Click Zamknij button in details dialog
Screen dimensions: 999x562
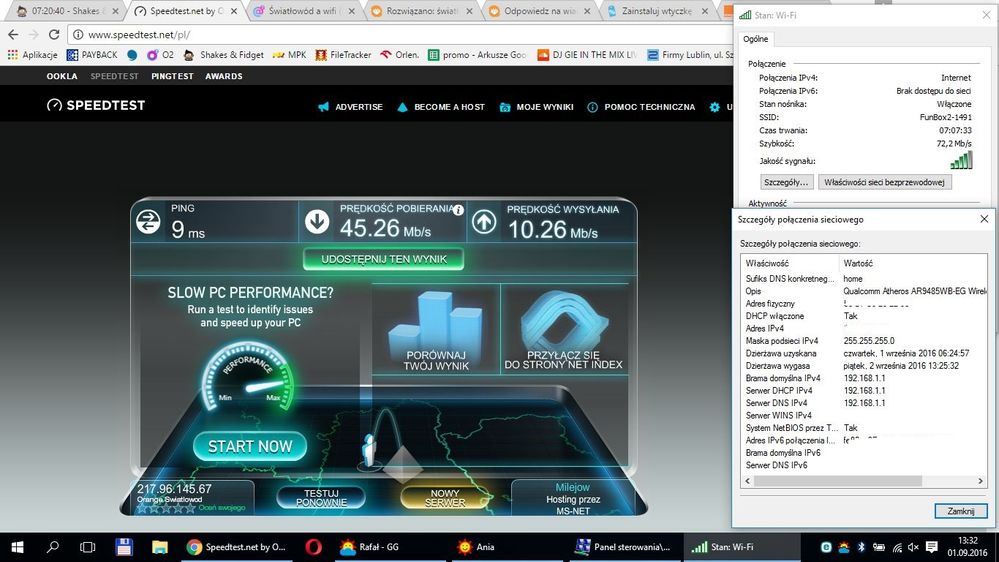coord(961,511)
